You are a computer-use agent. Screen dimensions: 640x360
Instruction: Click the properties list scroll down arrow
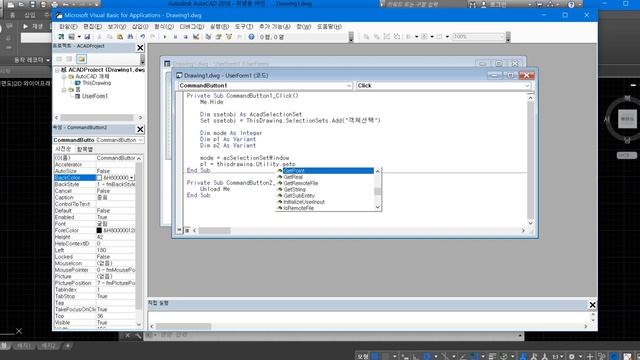point(139,324)
